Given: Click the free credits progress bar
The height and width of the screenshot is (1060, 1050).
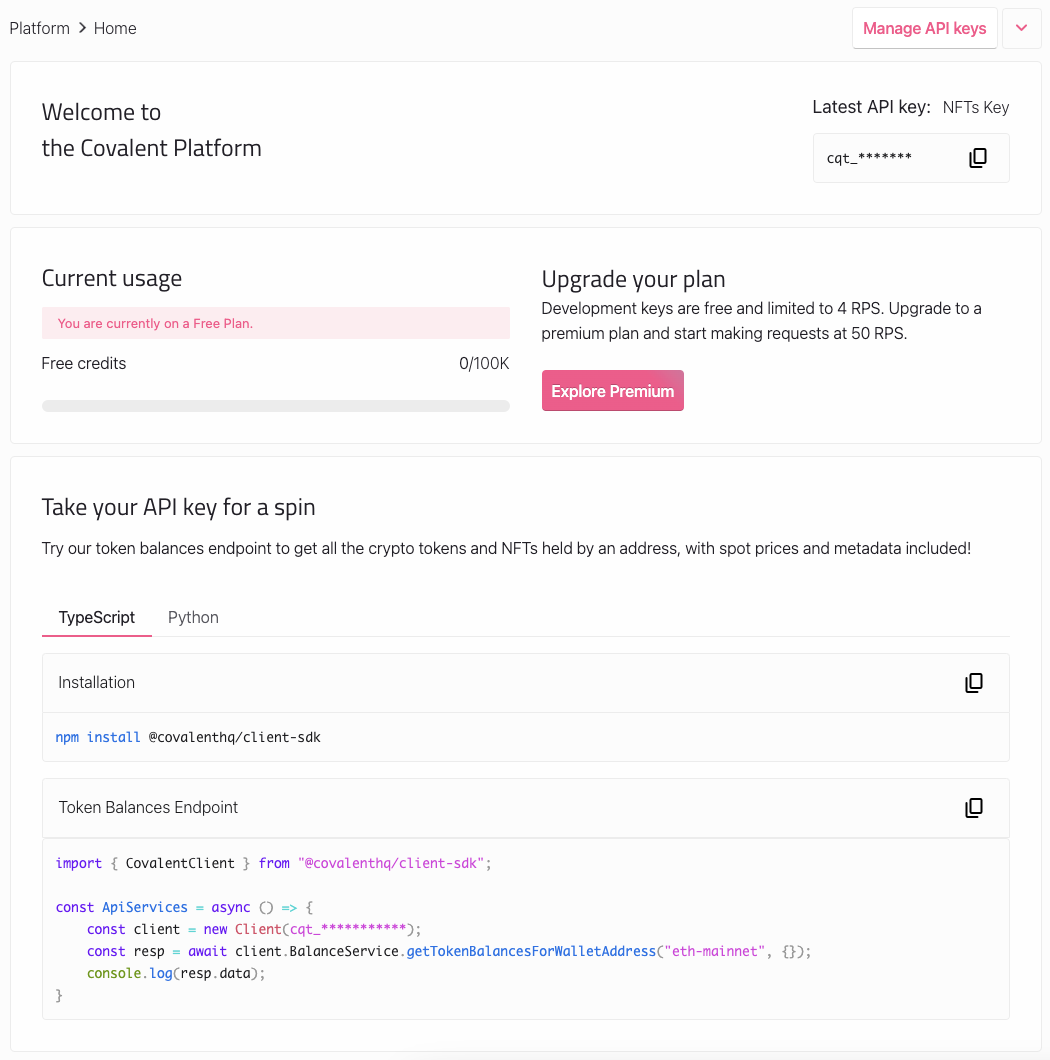Looking at the screenshot, I should (x=276, y=406).
